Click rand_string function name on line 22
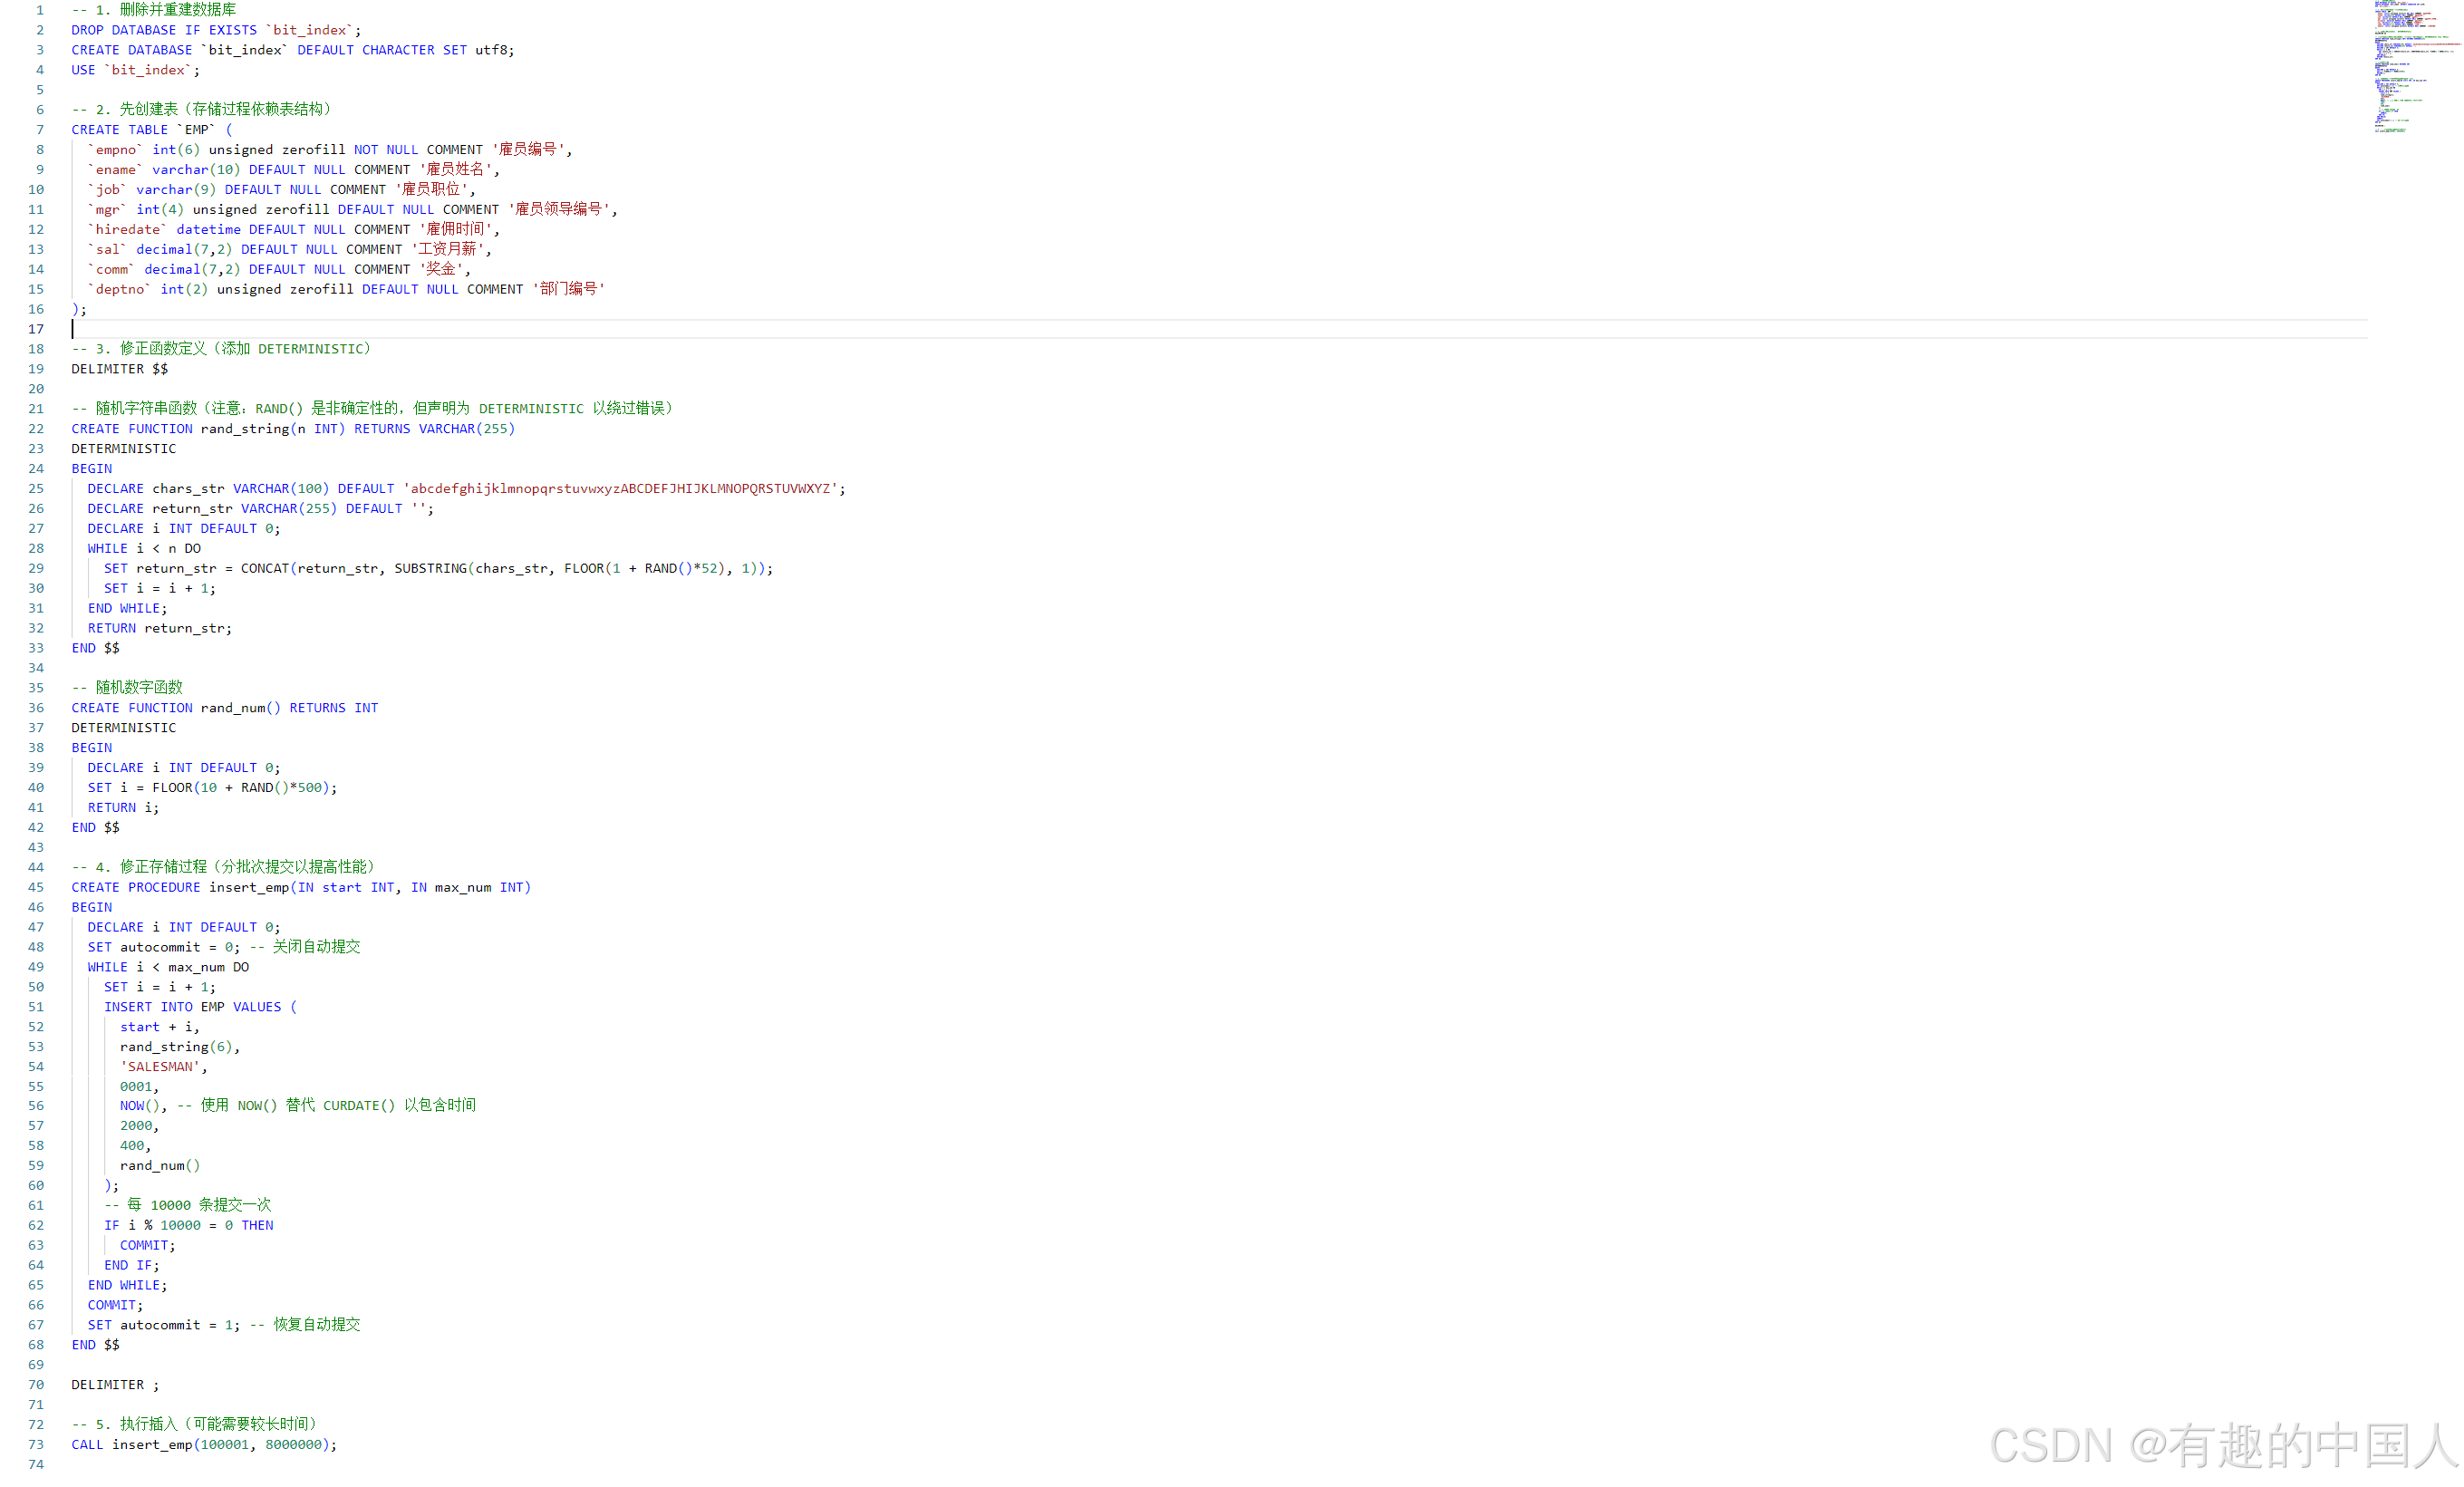Screen dimensions: 2464x1487 click(x=244, y=429)
